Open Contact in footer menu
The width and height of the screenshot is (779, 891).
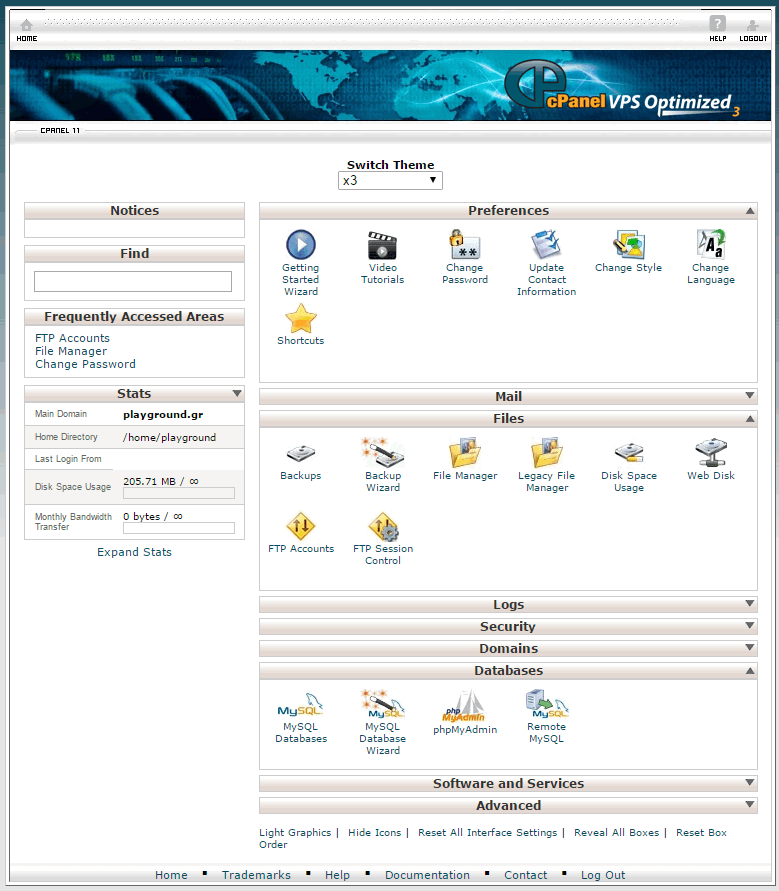click(x=526, y=875)
